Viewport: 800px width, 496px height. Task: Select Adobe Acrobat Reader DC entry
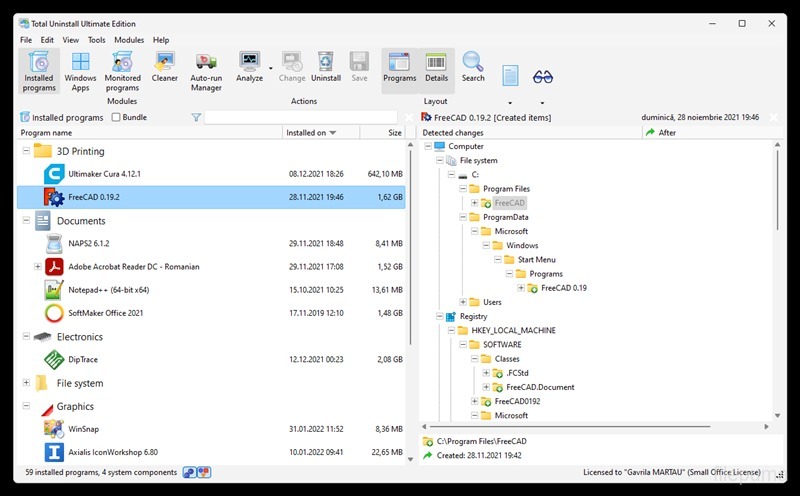pyautogui.click(x=133, y=267)
